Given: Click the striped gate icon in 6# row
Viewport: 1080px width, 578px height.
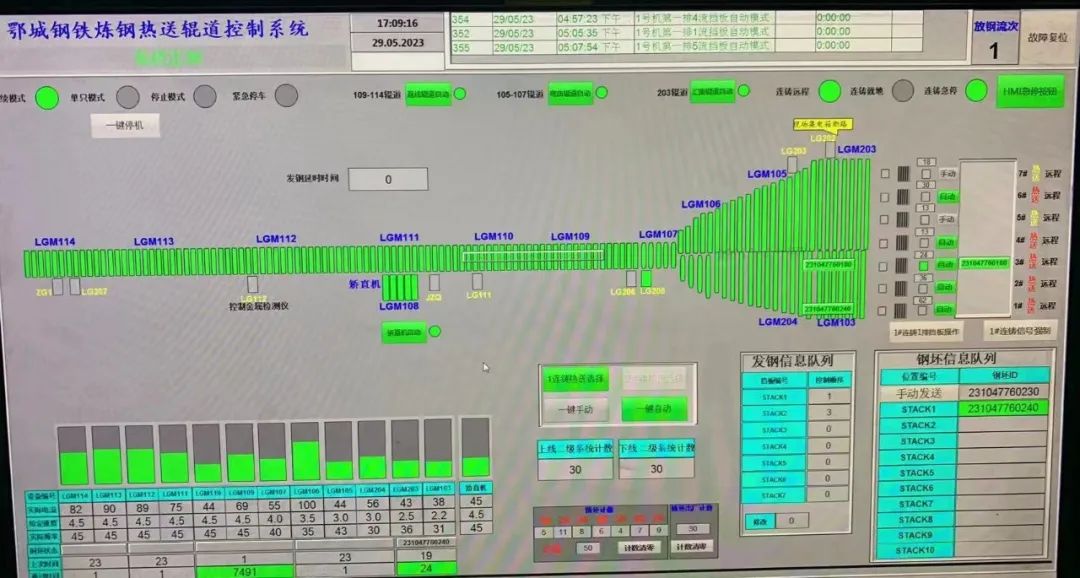Looking at the screenshot, I should (903, 196).
